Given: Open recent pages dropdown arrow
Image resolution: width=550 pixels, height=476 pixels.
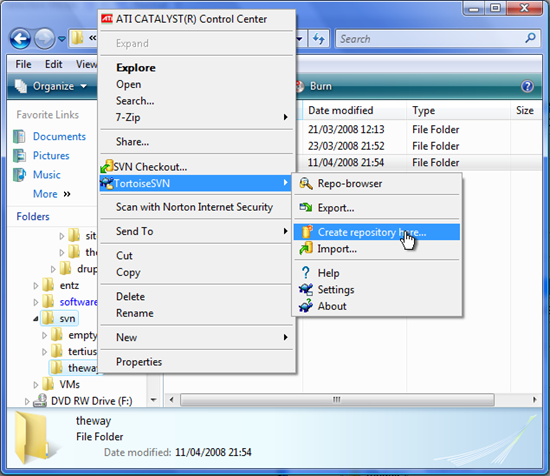Looking at the screenshot, I should [x=62, y=39].
